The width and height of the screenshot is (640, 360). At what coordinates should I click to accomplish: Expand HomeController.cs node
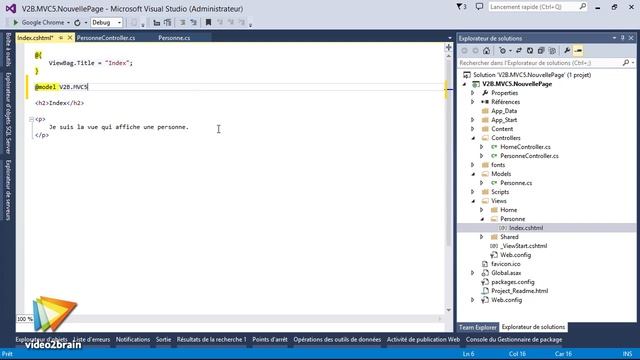pyautogui.click(x=482, y=147)
